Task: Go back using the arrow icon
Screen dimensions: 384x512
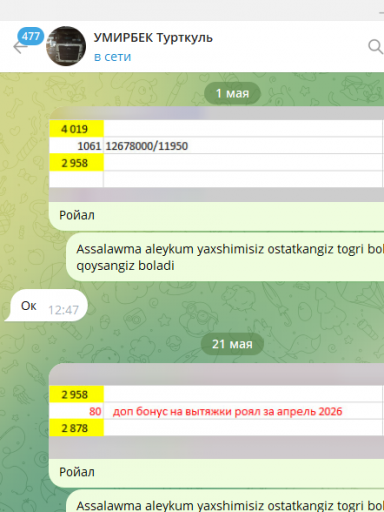Action: [19, 47]
